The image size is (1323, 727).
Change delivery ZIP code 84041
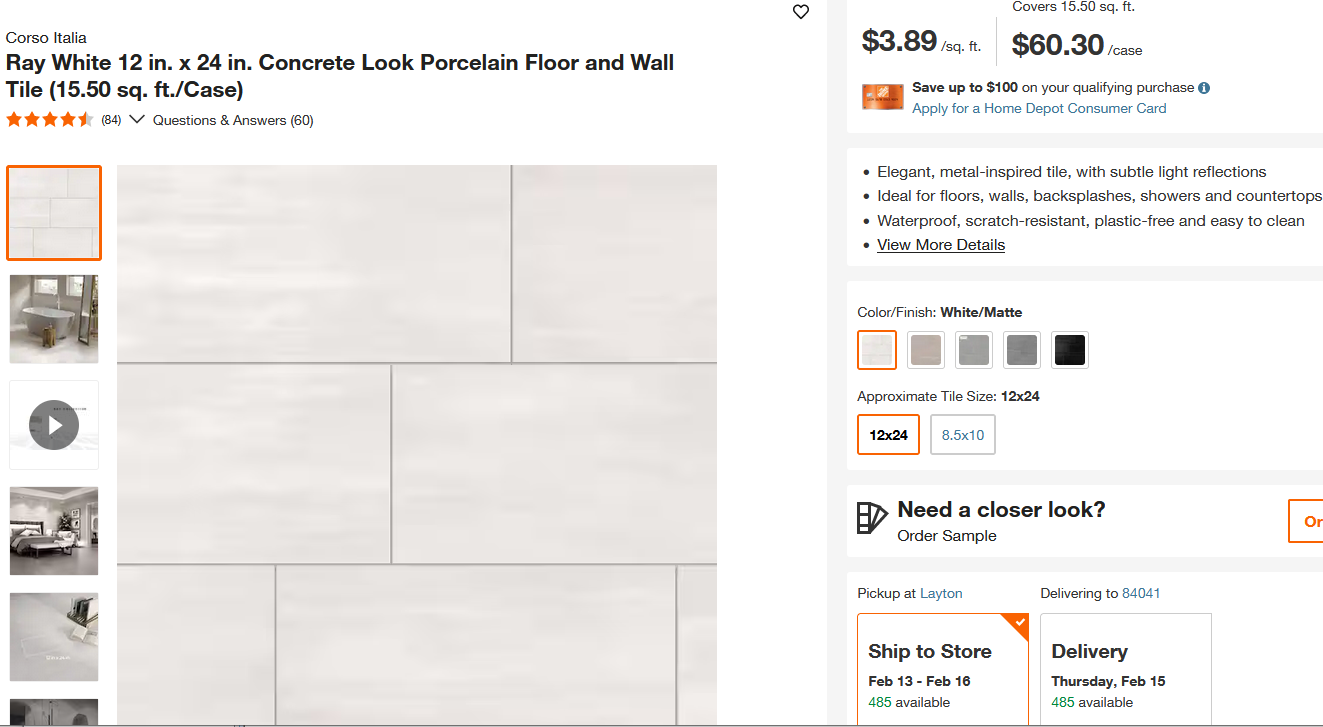pyautogui.click(x=1141, y=593)
